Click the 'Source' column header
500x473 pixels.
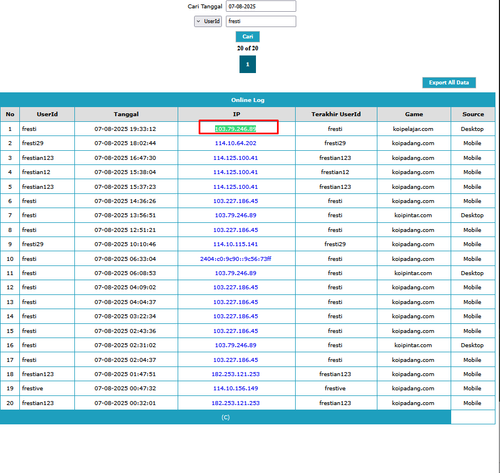[x=473, y=114]
